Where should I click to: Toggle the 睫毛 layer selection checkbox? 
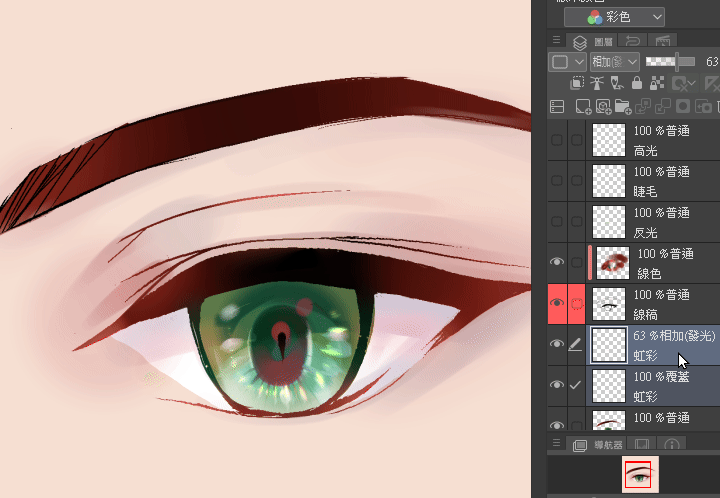[x=576, y=181]
